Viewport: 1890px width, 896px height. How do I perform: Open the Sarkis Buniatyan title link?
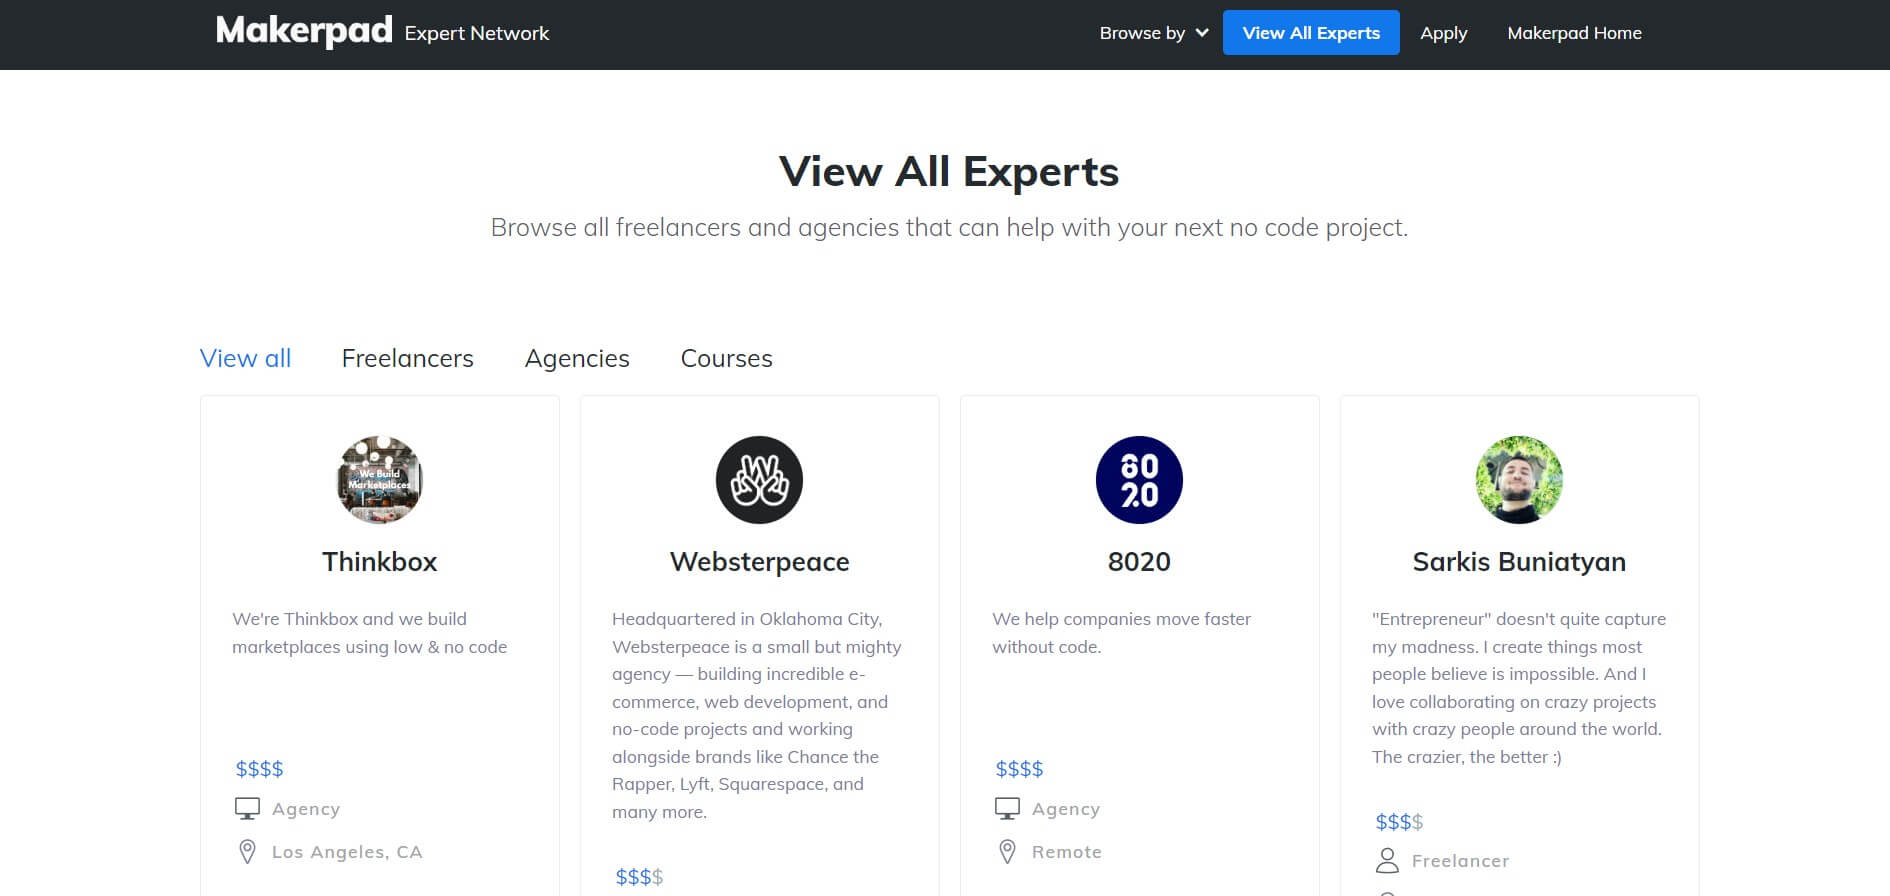tap(1519, 562)
